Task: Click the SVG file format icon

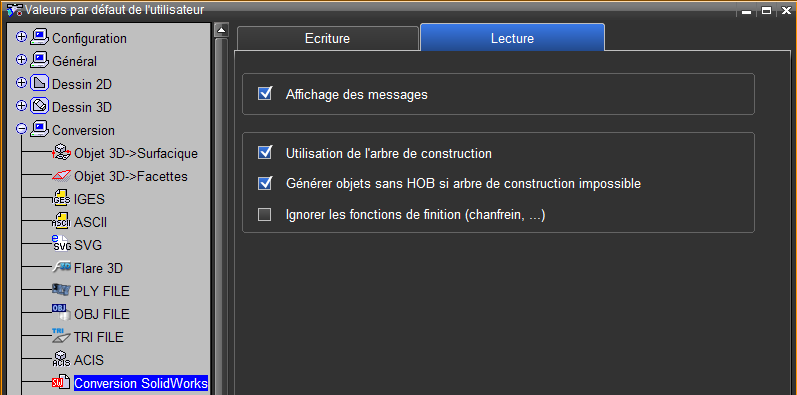Action: click(61, 245)
